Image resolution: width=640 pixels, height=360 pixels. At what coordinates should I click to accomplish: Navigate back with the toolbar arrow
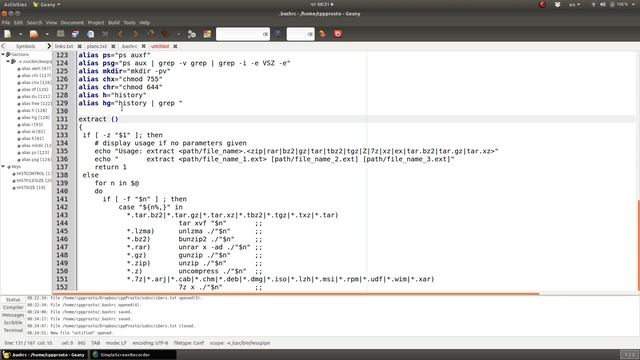(120, 34)
